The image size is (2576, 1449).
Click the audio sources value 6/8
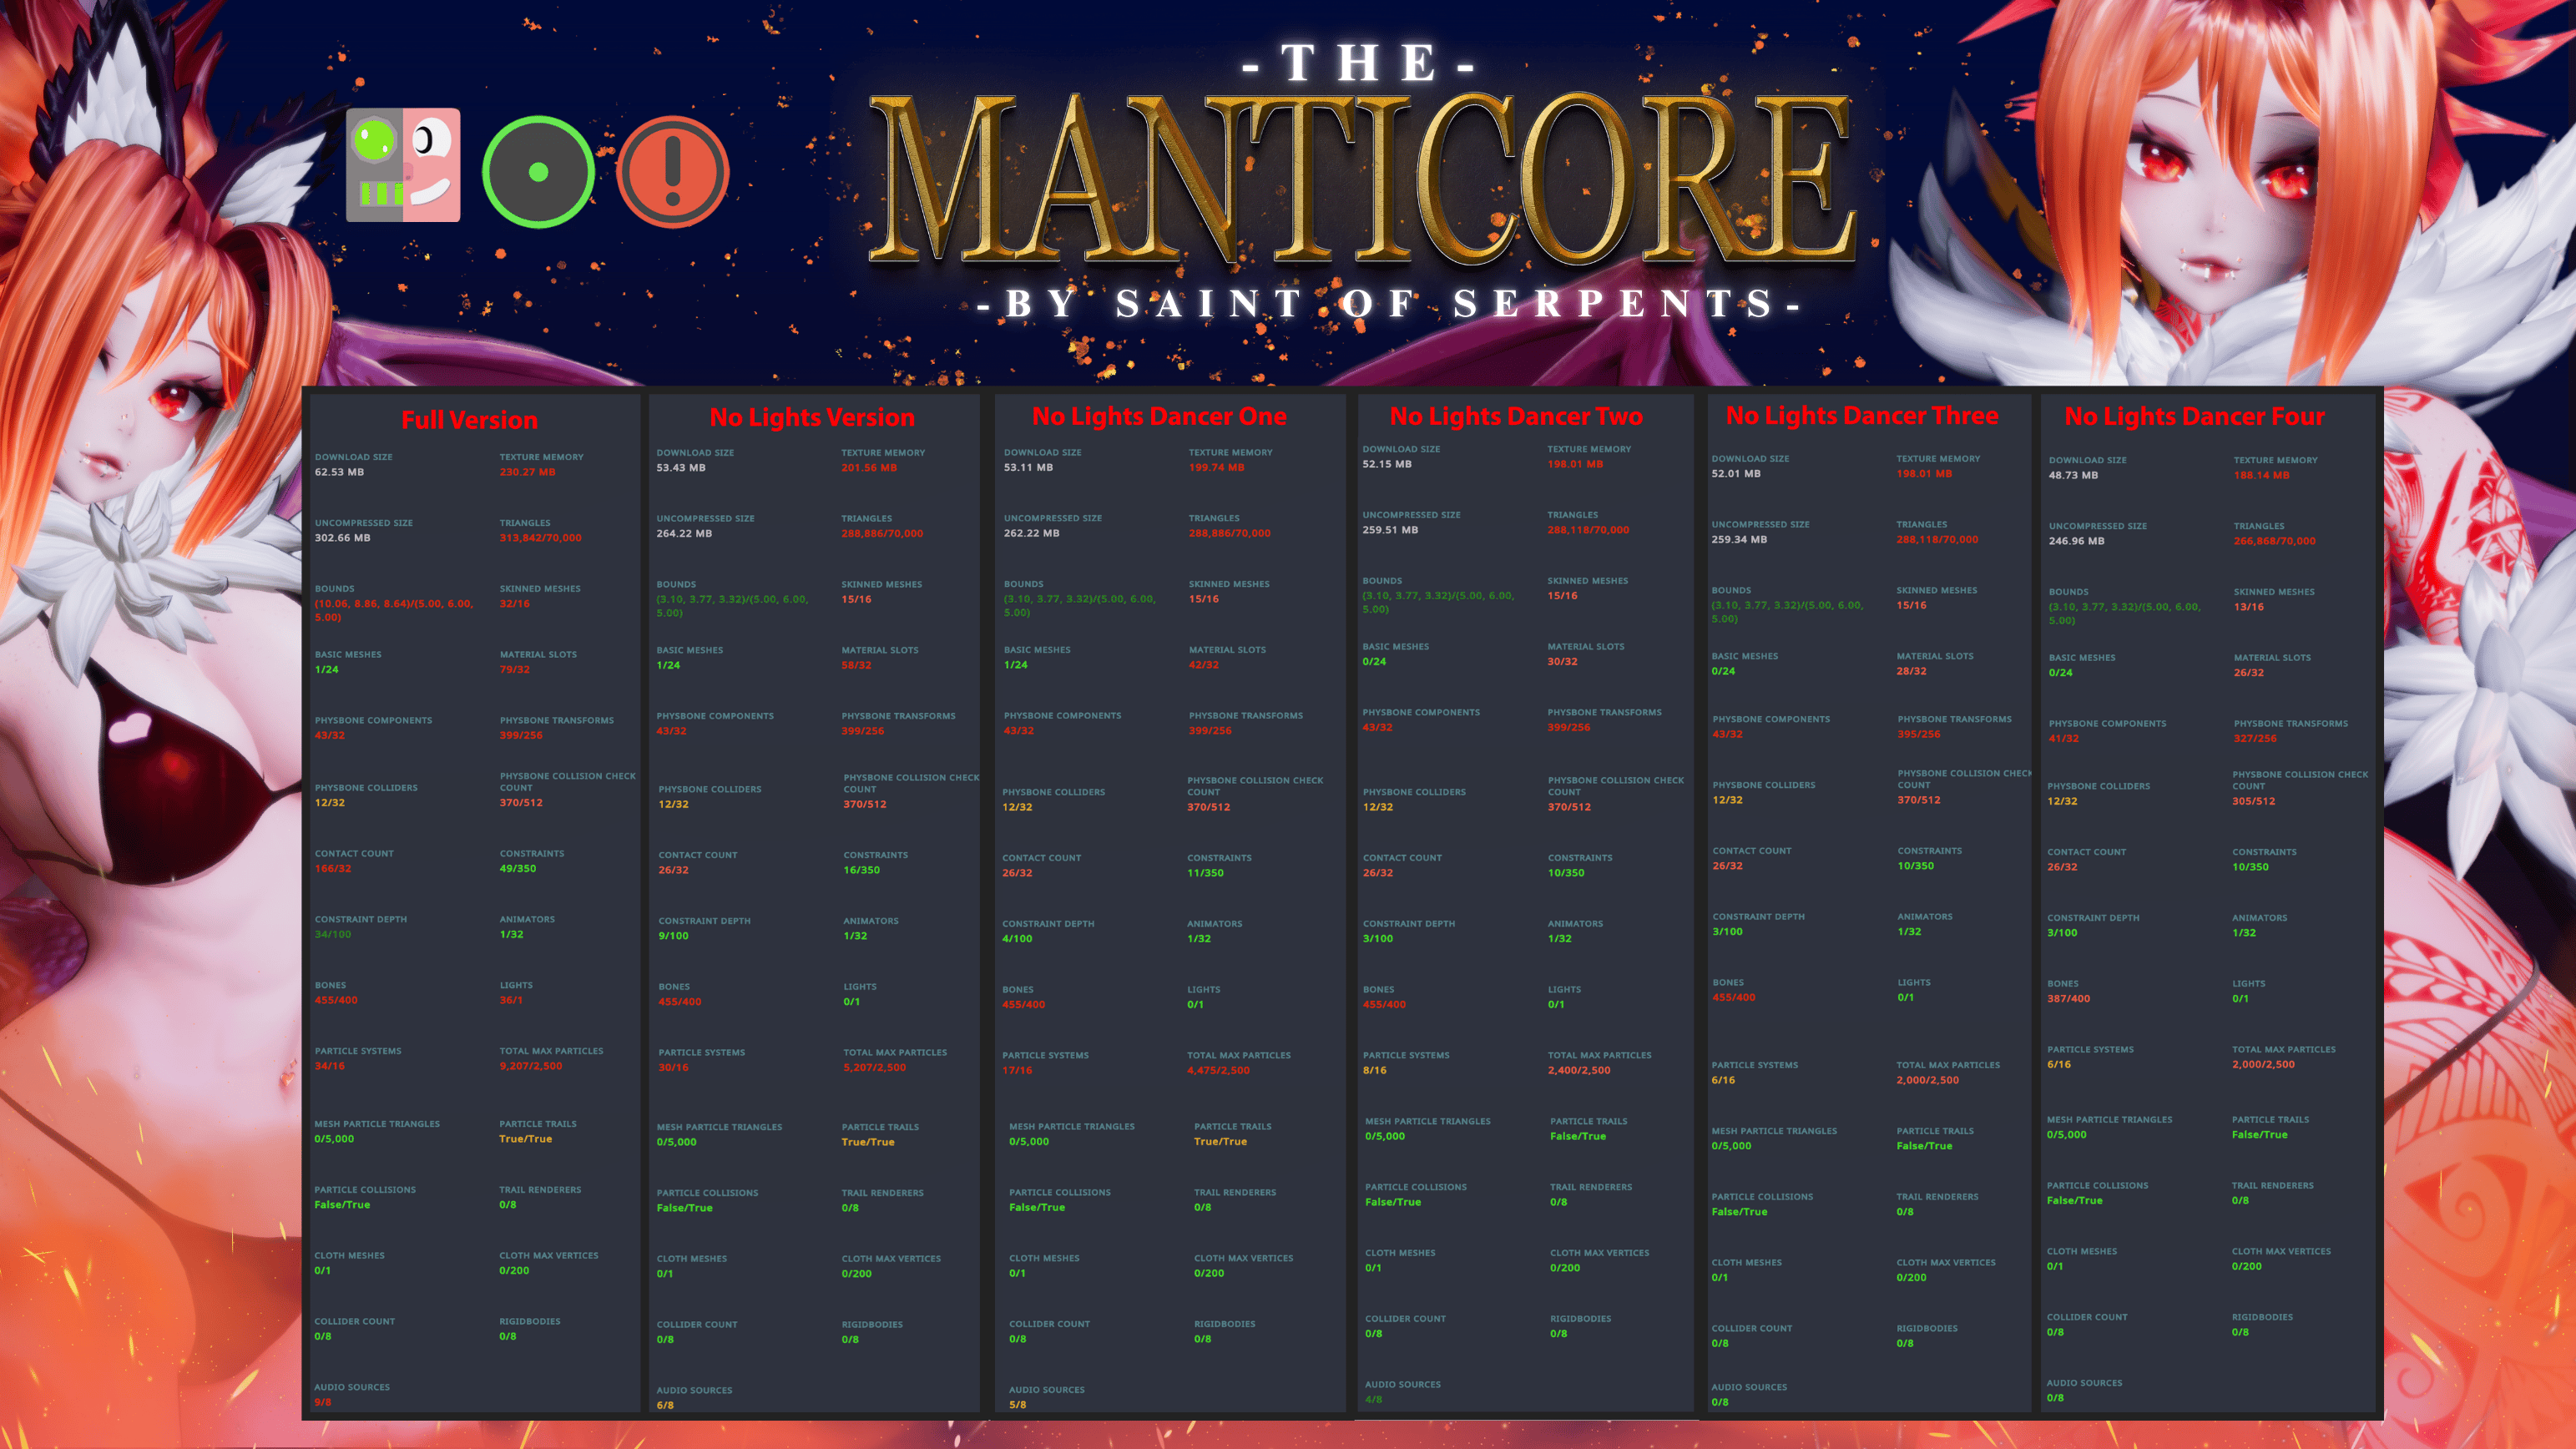coord(664,1406)
